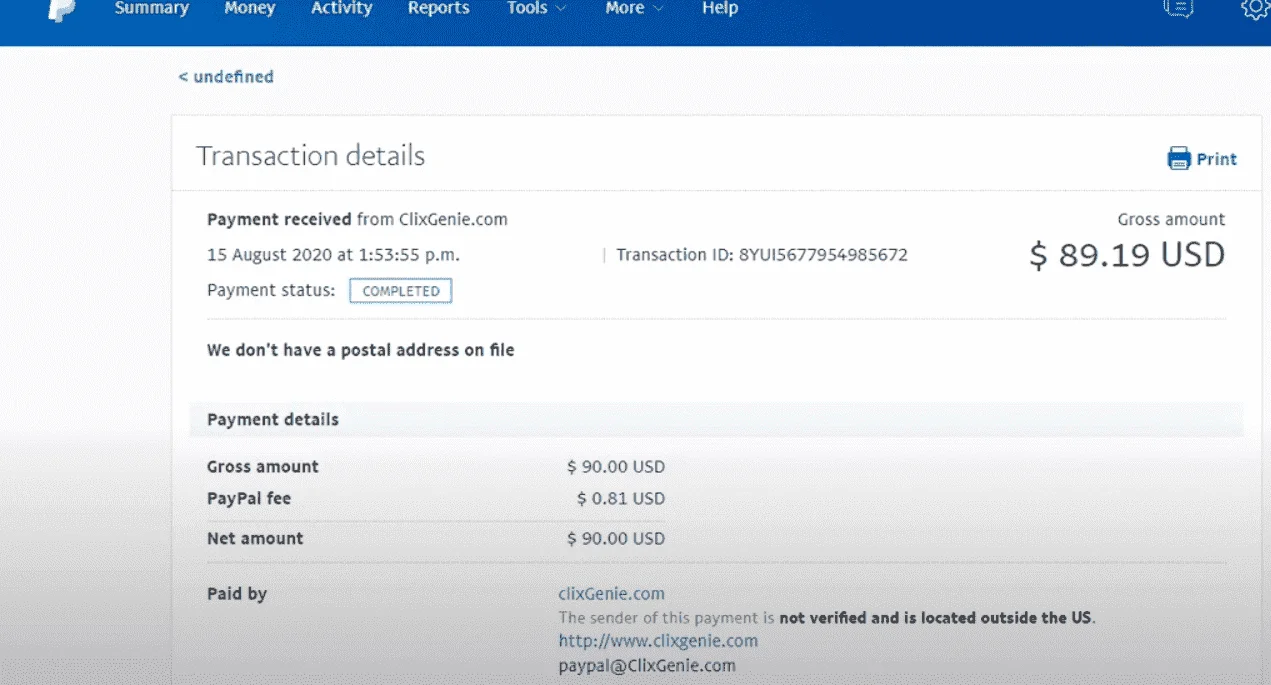This screenshot has width=1271, height=685.
Task: Click the 'Payment received from ClixGenie.com' text
Action: pyautogui.click(x=357, y=219)
